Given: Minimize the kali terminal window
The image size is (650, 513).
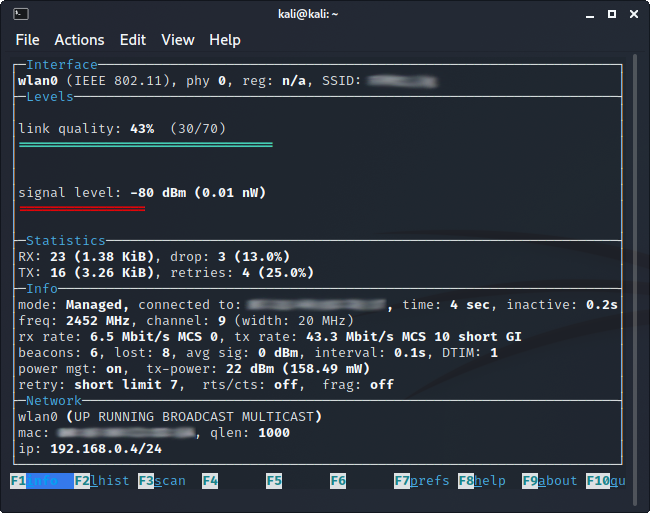Looking at the screenshot, I should click(585, 14).
